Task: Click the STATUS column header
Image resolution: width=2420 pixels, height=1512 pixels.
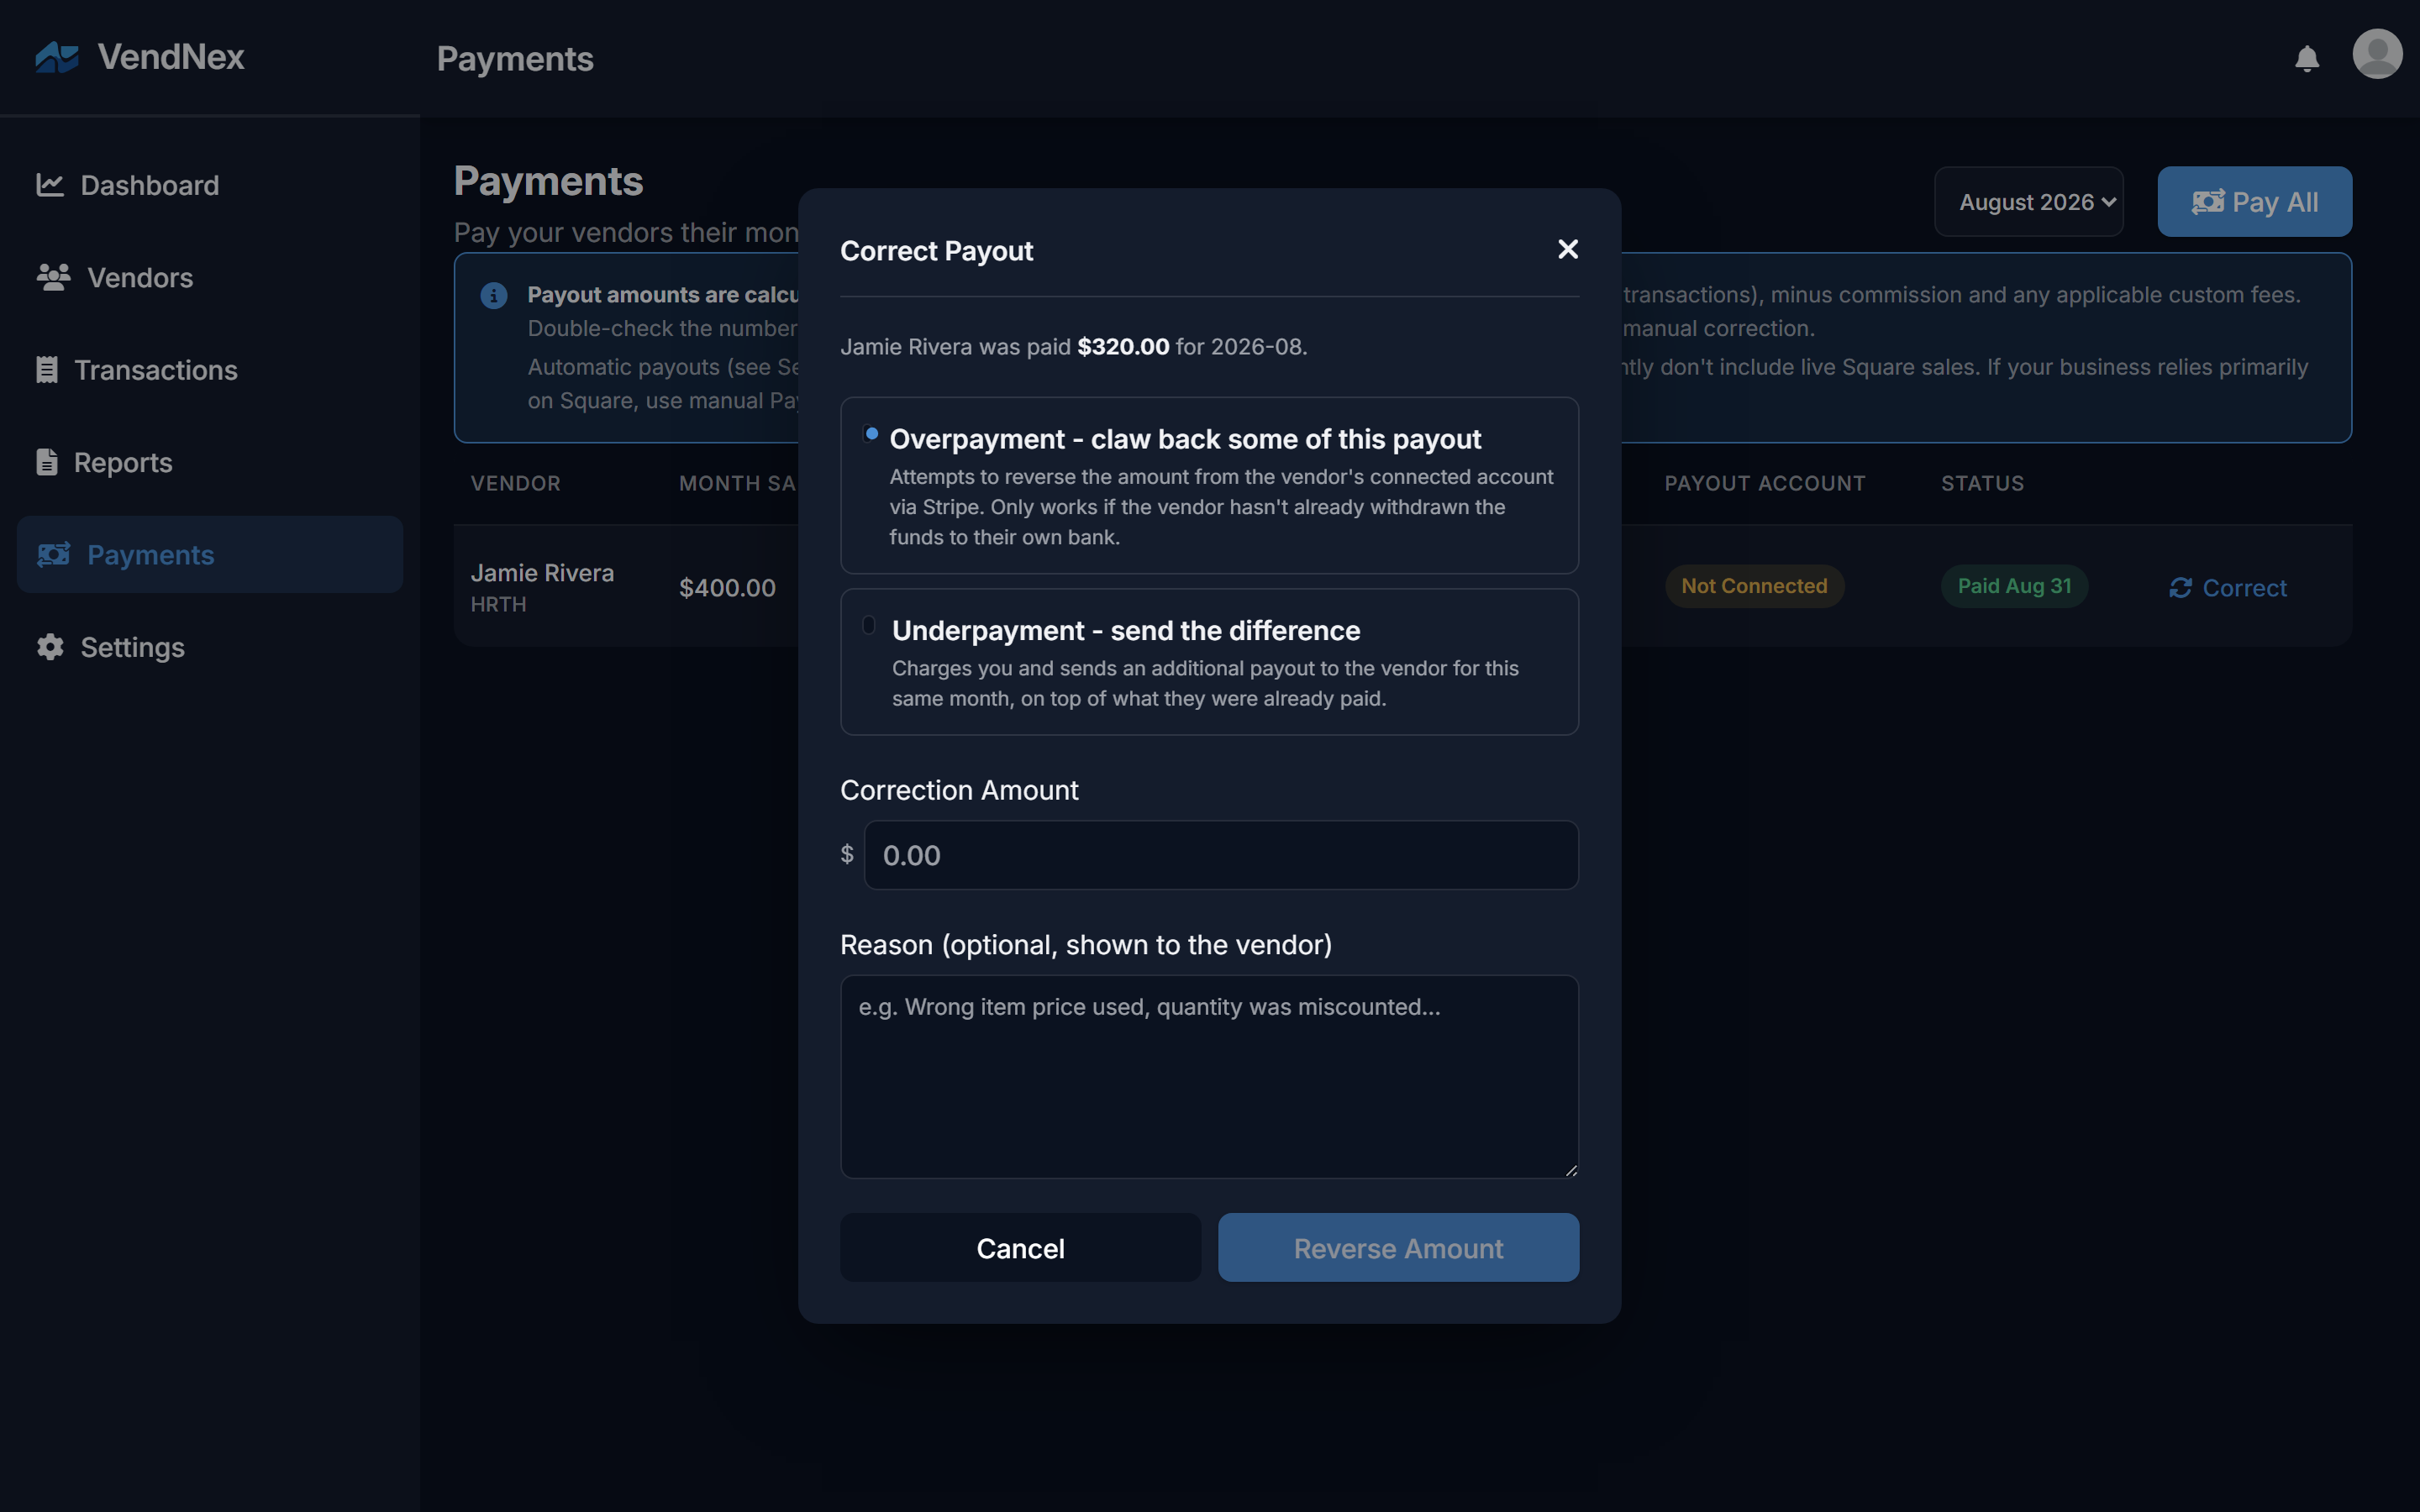Action: pos(1982,484)
